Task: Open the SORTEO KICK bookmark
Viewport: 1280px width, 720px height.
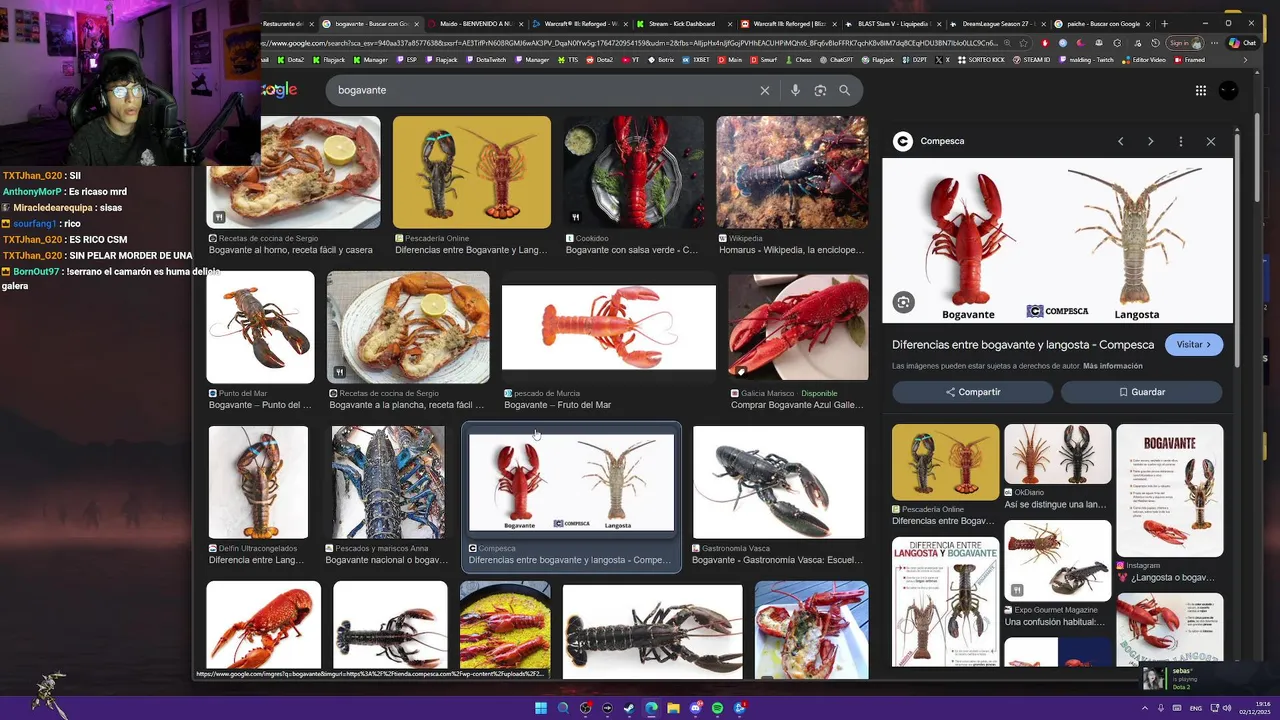Action: tap(981, 60)
